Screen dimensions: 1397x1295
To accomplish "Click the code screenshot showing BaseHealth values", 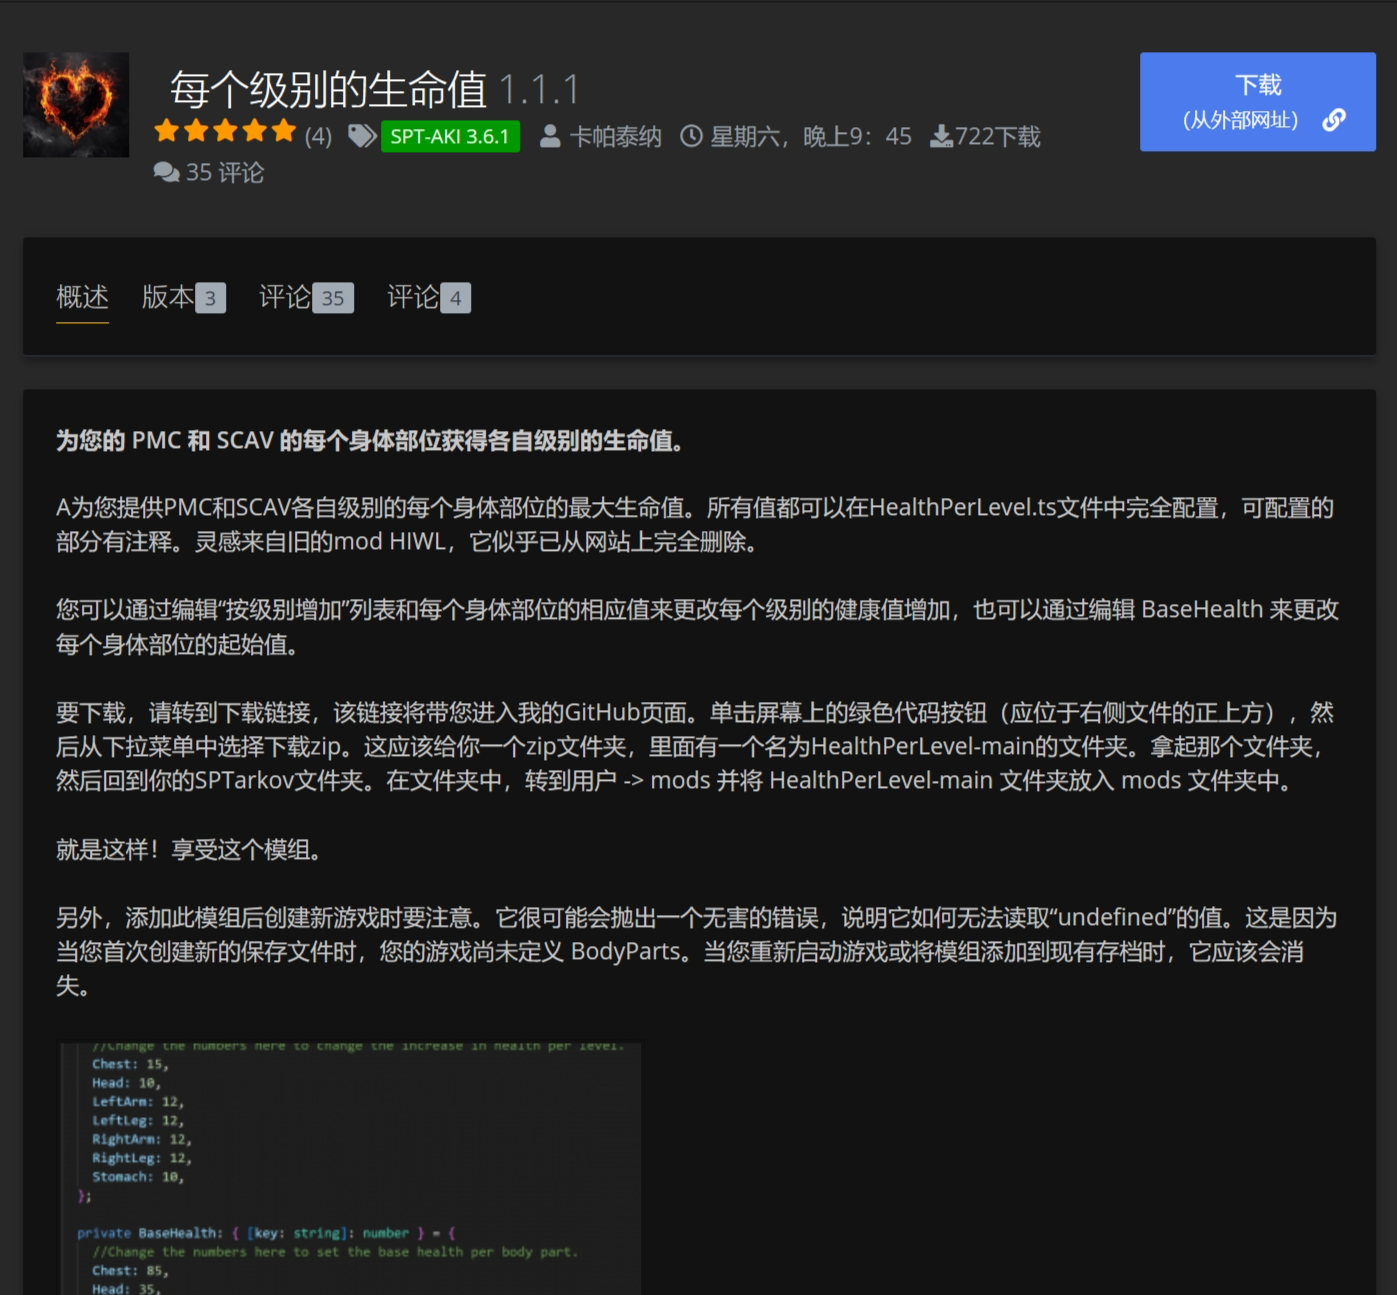I will [x=351, y=1165].
